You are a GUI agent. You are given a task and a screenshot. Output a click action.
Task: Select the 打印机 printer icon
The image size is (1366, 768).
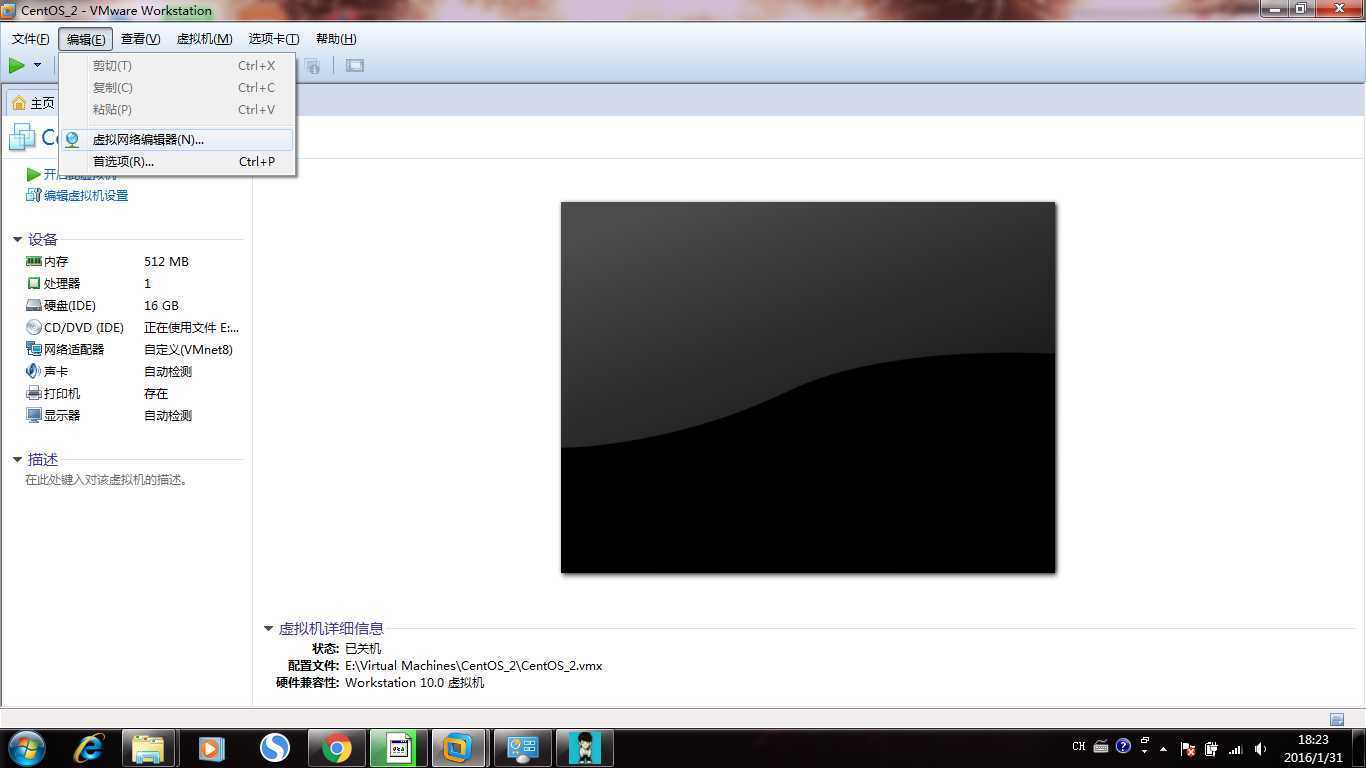[34, 393]
